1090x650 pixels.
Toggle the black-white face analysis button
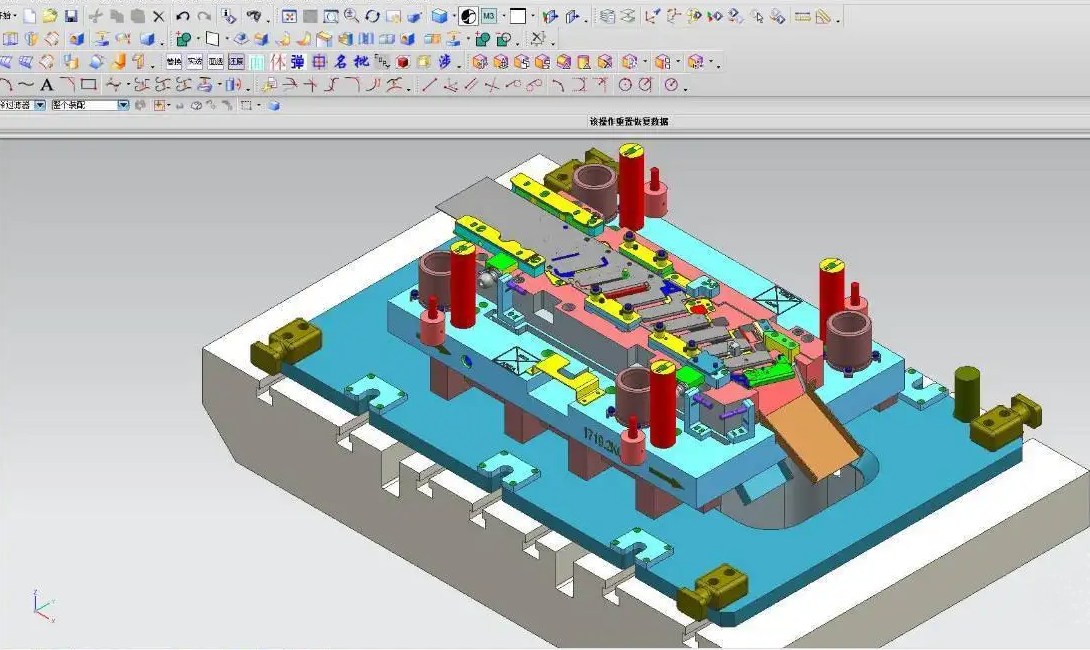[x=468, y=16]
